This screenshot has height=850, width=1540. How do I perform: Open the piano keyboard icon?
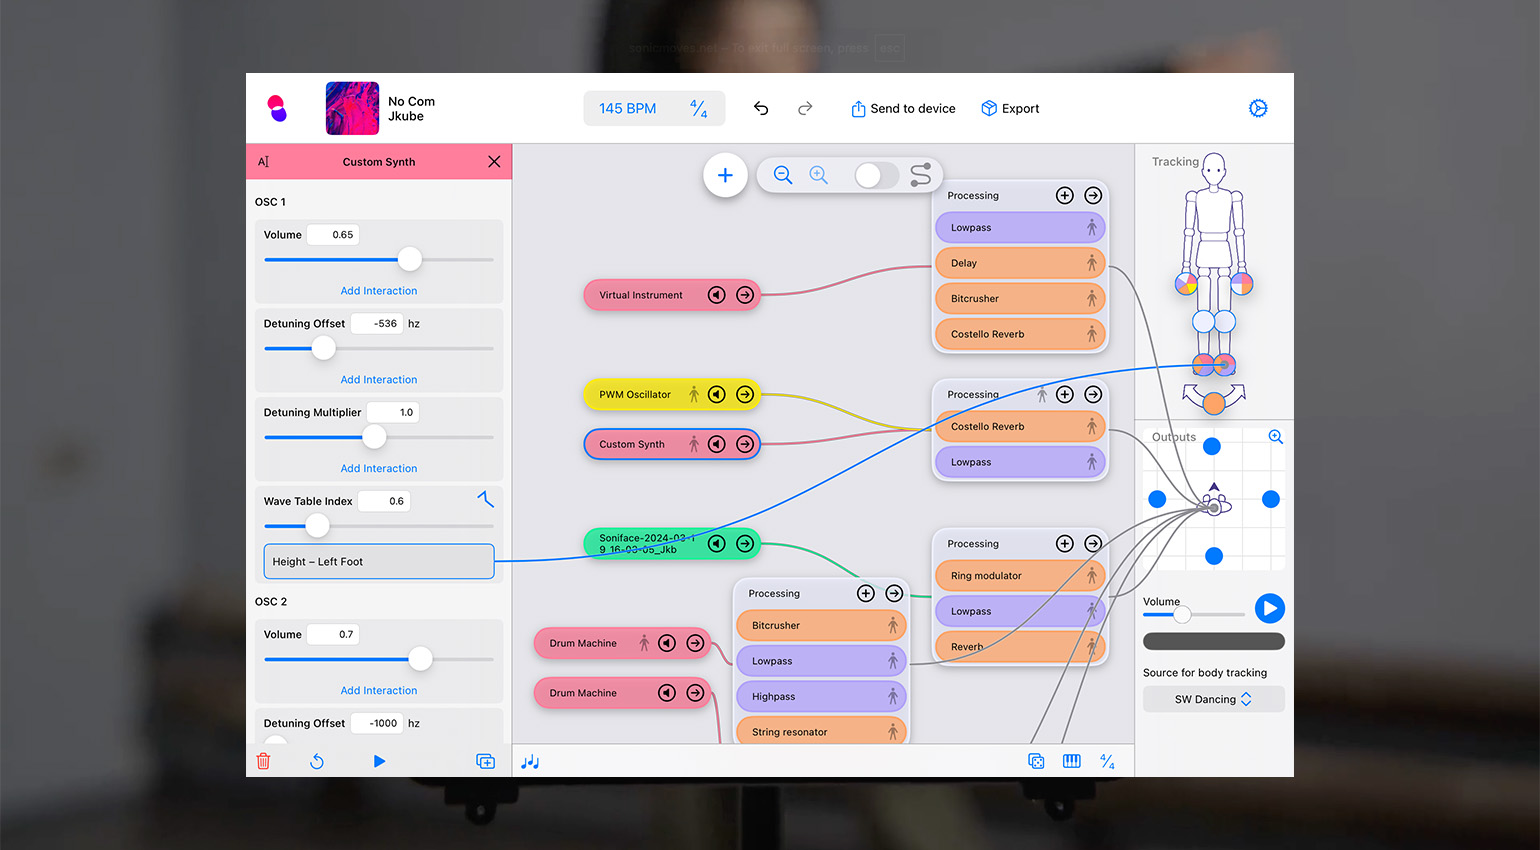coord(1072,761)
